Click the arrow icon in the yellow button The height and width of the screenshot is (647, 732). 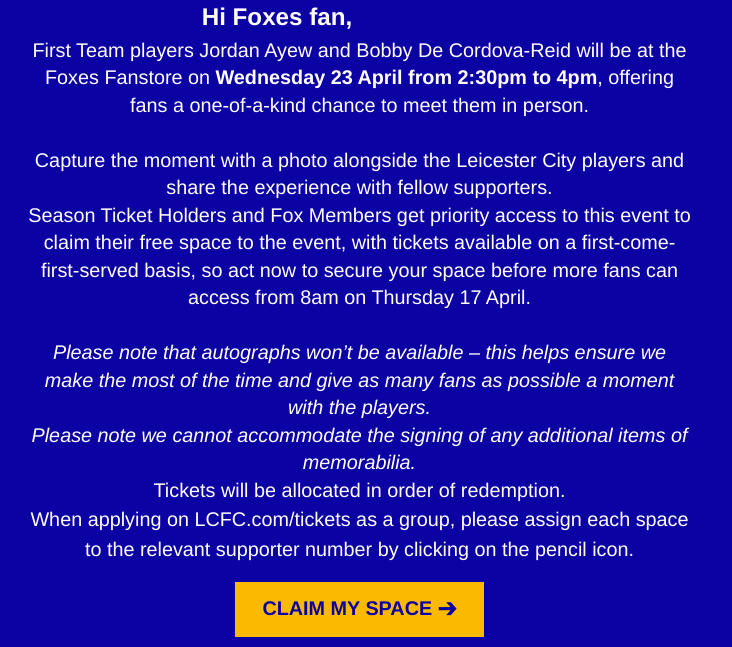click(447, 609)
